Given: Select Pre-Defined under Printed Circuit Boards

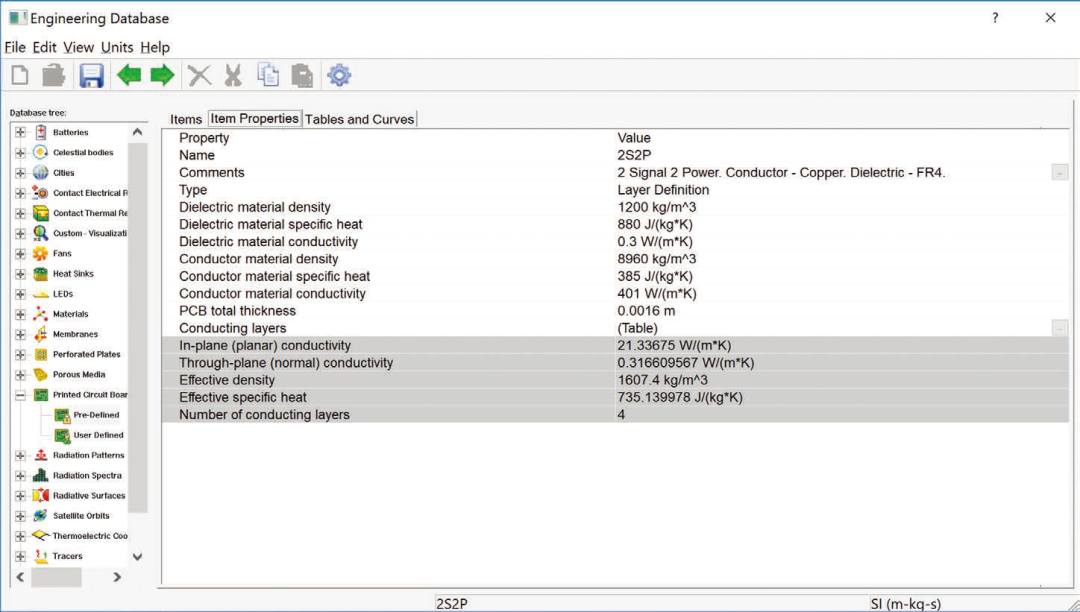Looking at the screenshot, I should (96, 415).
